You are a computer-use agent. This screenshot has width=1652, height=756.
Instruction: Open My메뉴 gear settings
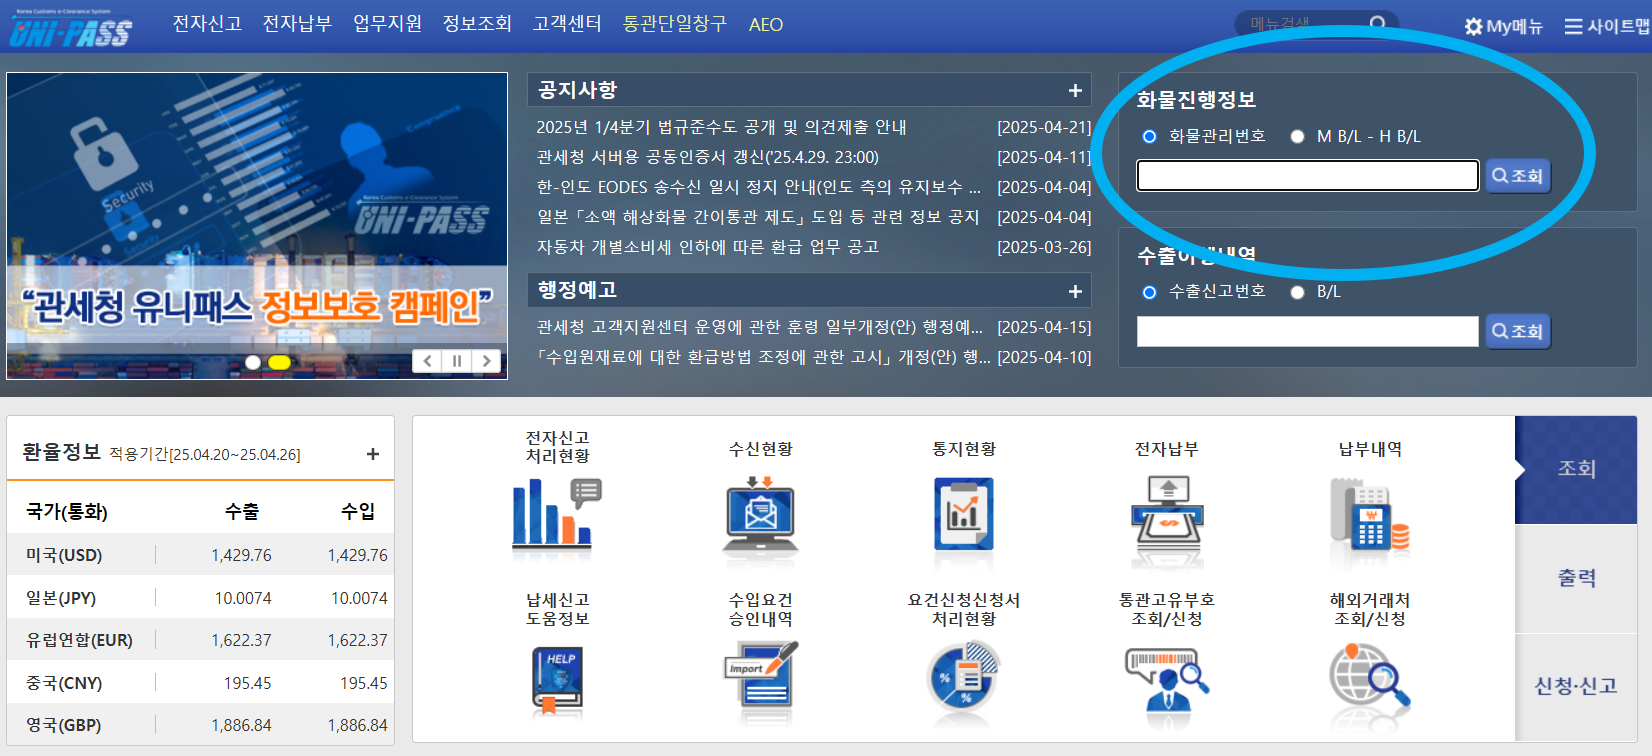click(x=1503, y=26)
